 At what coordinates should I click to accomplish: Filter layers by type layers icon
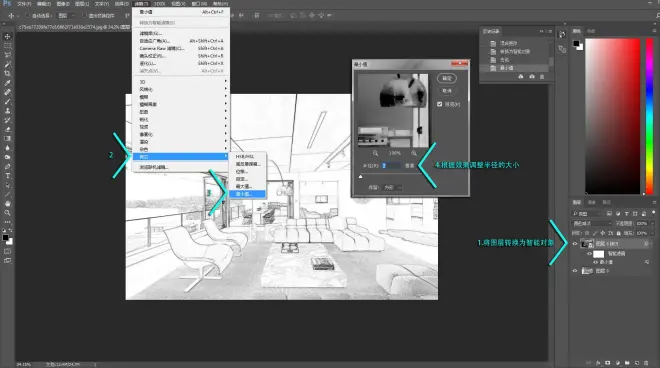627,213
